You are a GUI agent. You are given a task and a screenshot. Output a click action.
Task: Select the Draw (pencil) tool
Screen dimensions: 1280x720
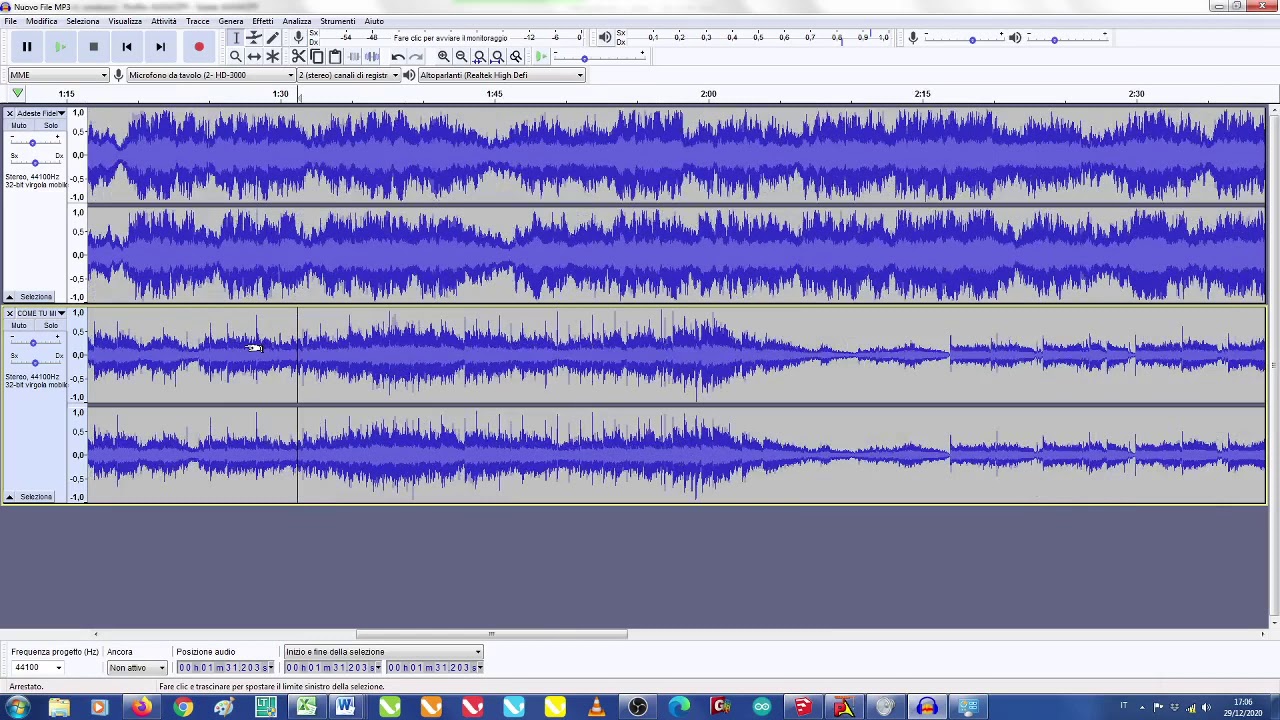point(272,38)
